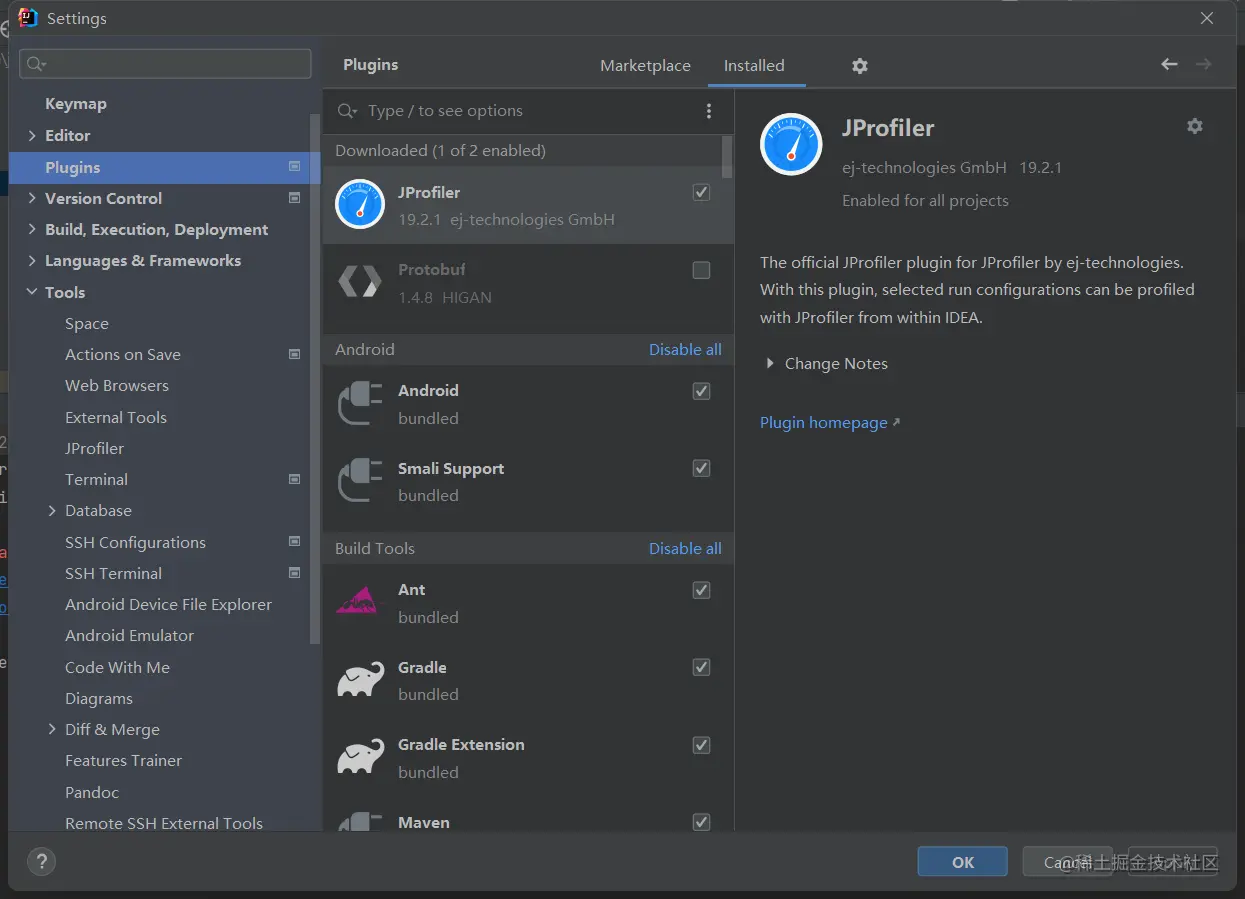1245x899 pixels.
Task: Click the magnifier icon in plugin search
Action: [347, 111]
